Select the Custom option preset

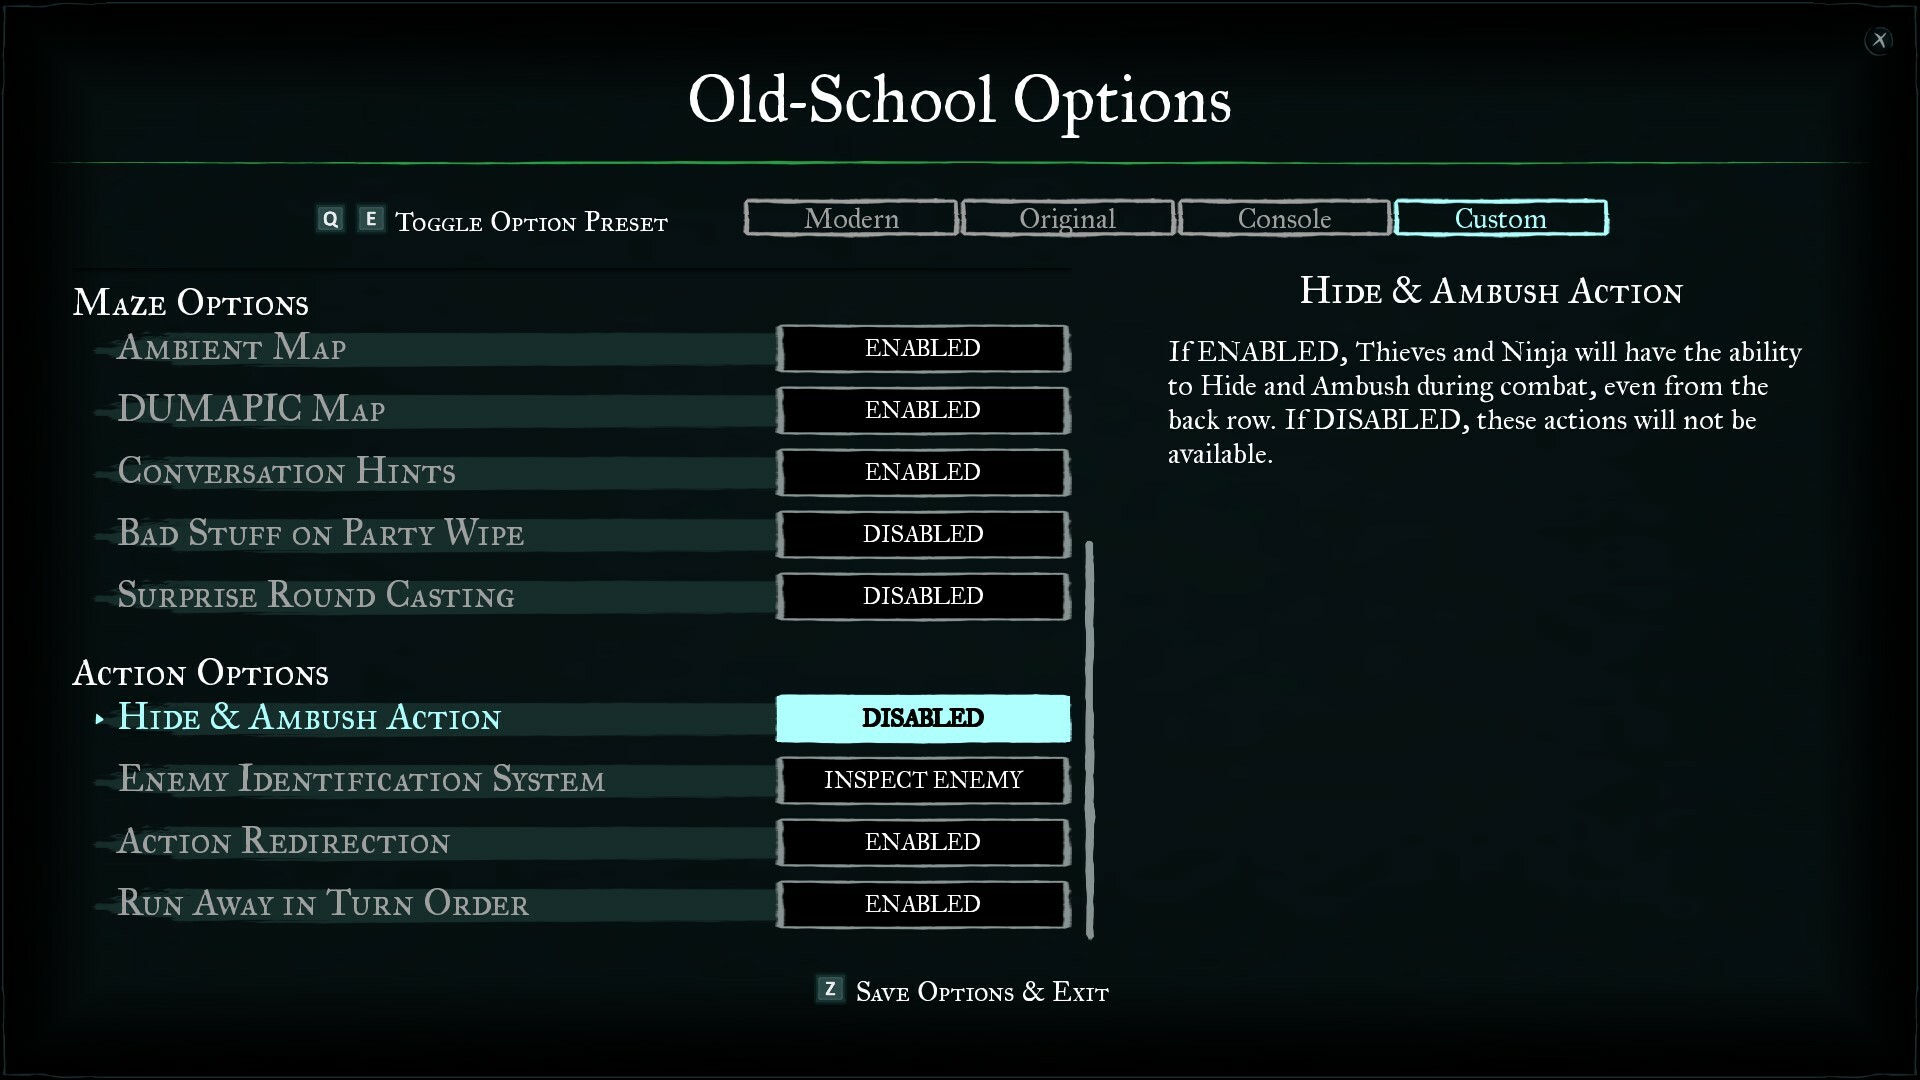(x=1501, y=218)
